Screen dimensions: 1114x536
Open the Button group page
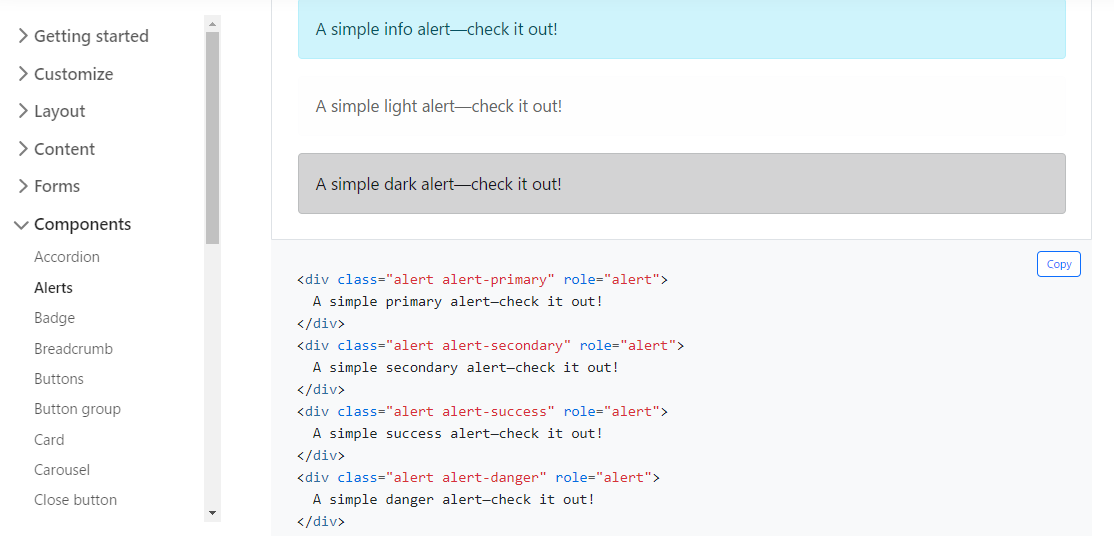(x=77, y=409)
